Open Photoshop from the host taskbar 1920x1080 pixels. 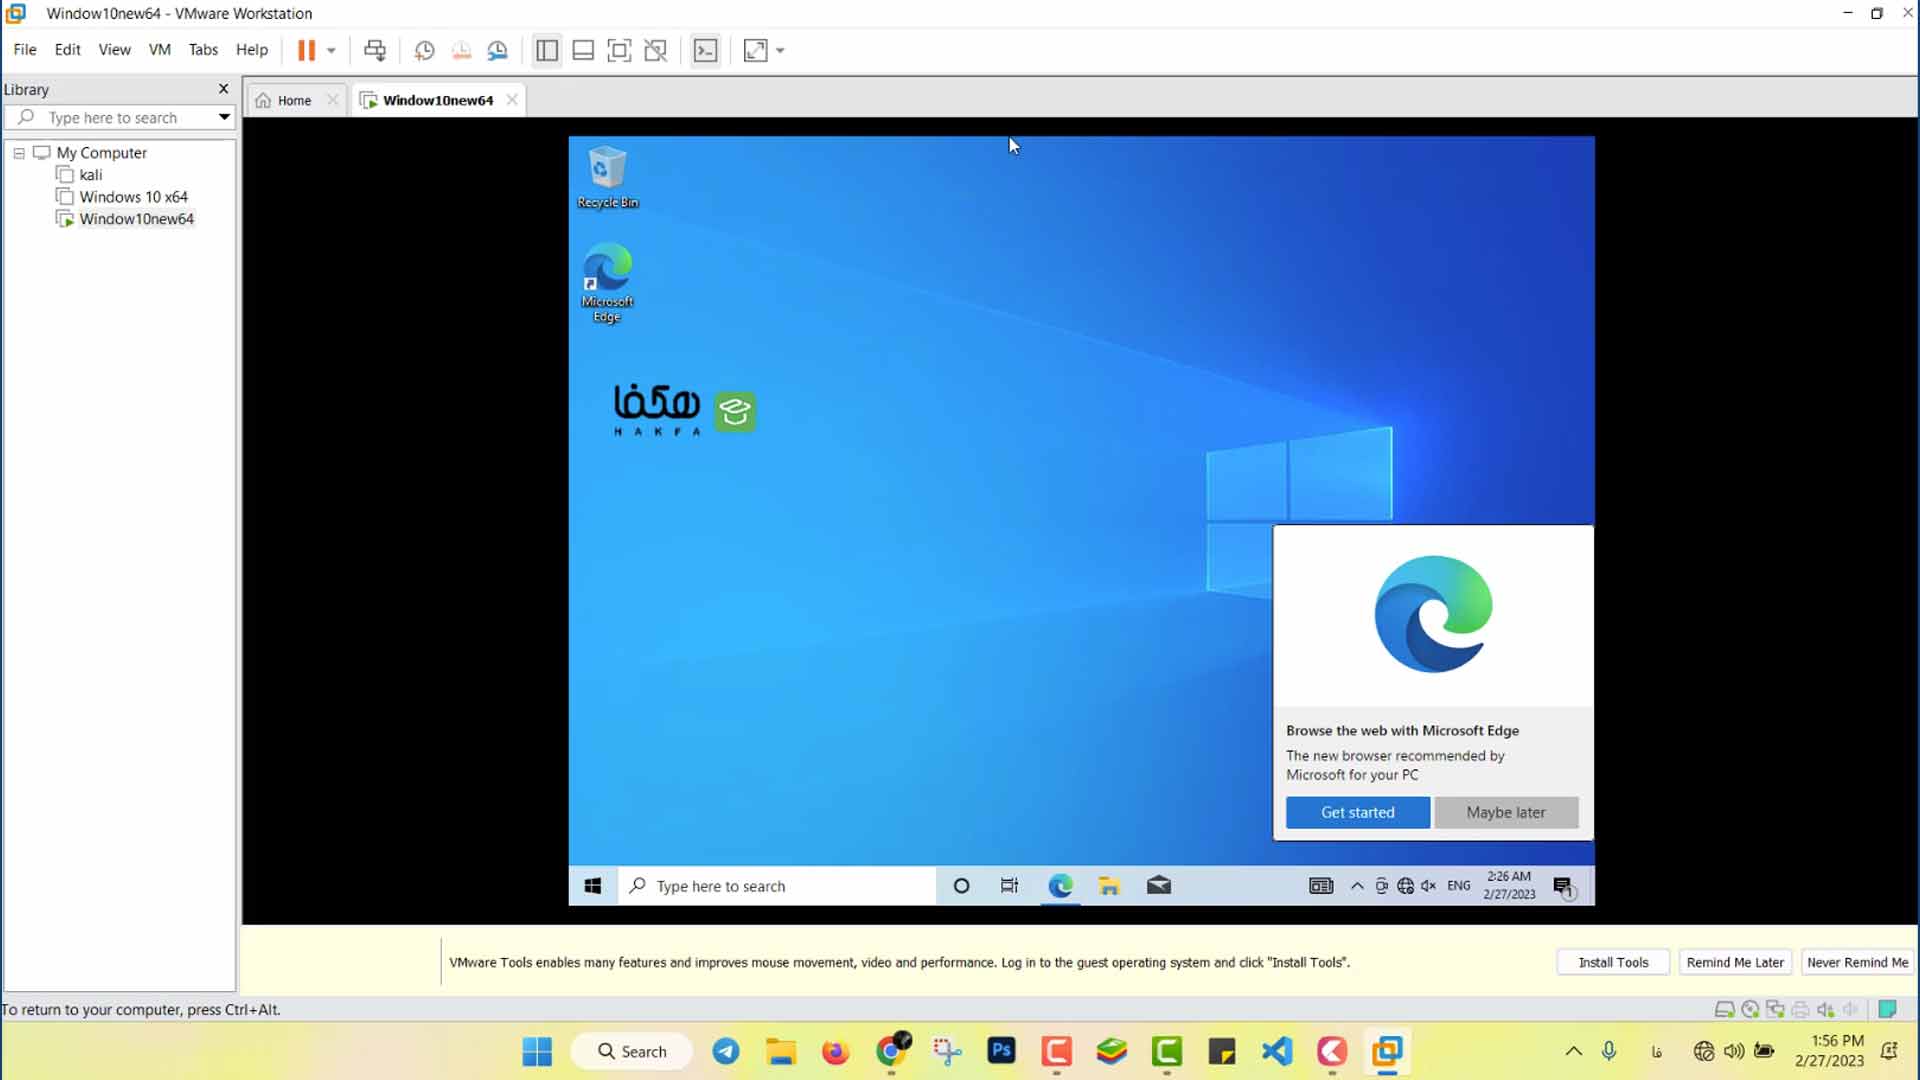[x=1001, y=1051]
